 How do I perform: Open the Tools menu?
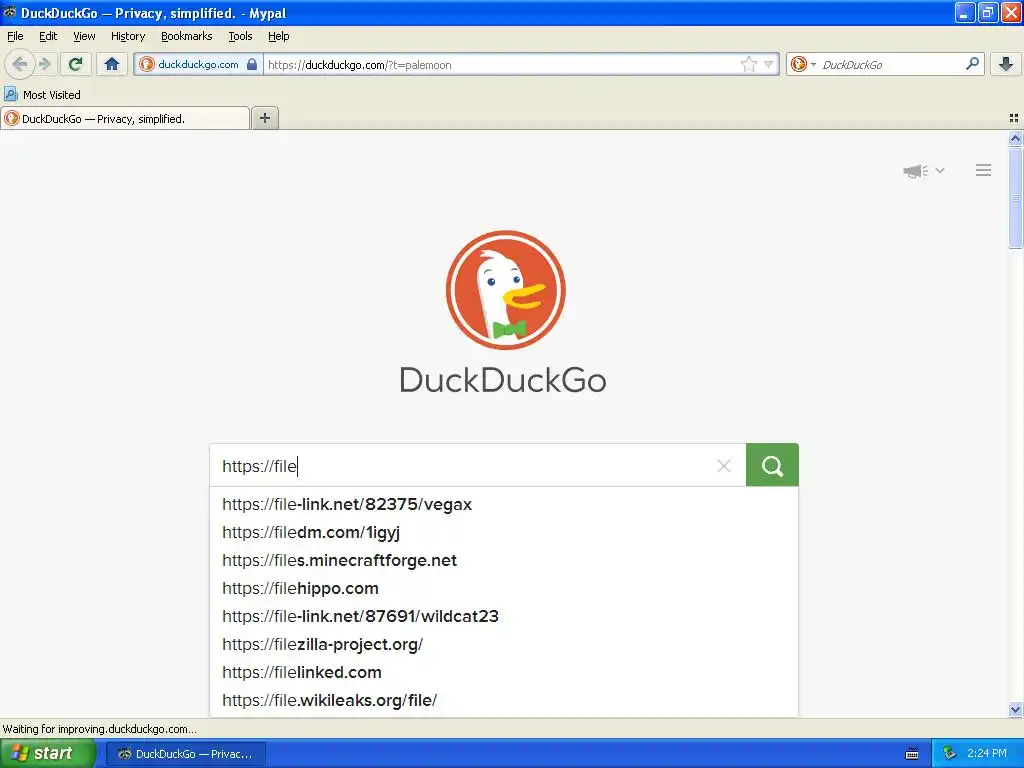240,36
